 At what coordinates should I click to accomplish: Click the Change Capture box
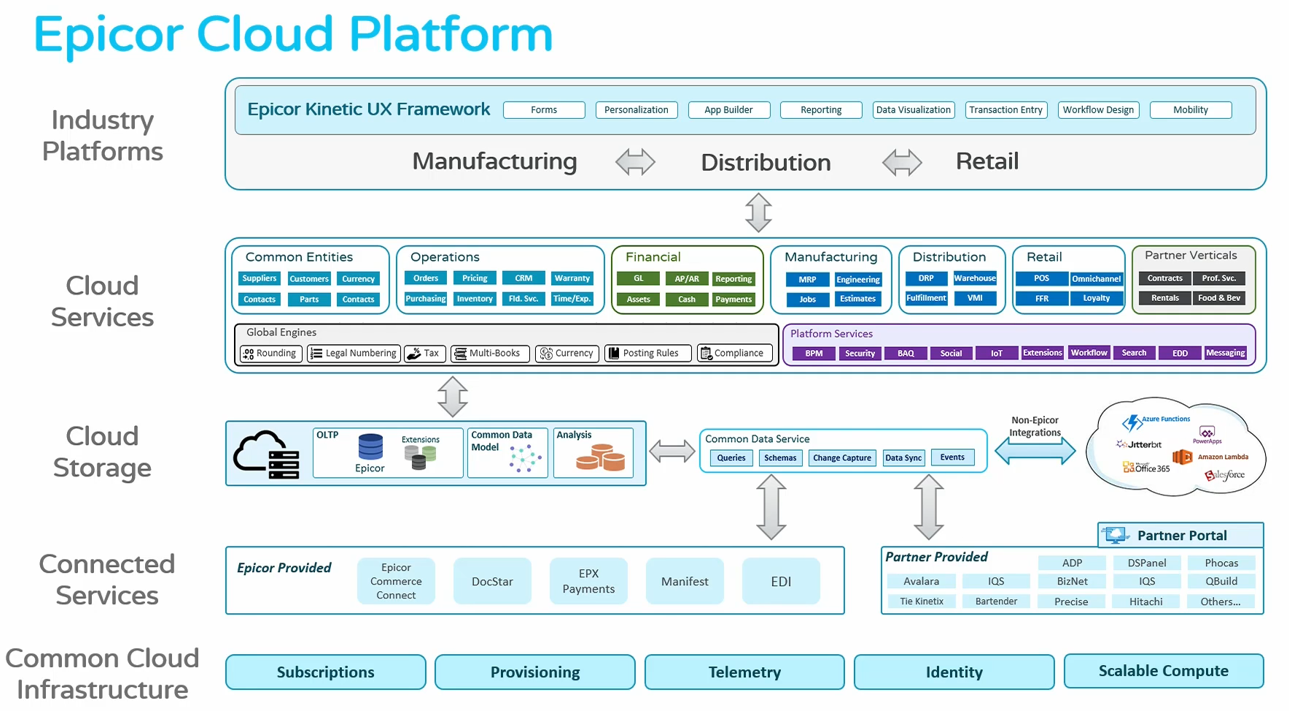(842, 458)
